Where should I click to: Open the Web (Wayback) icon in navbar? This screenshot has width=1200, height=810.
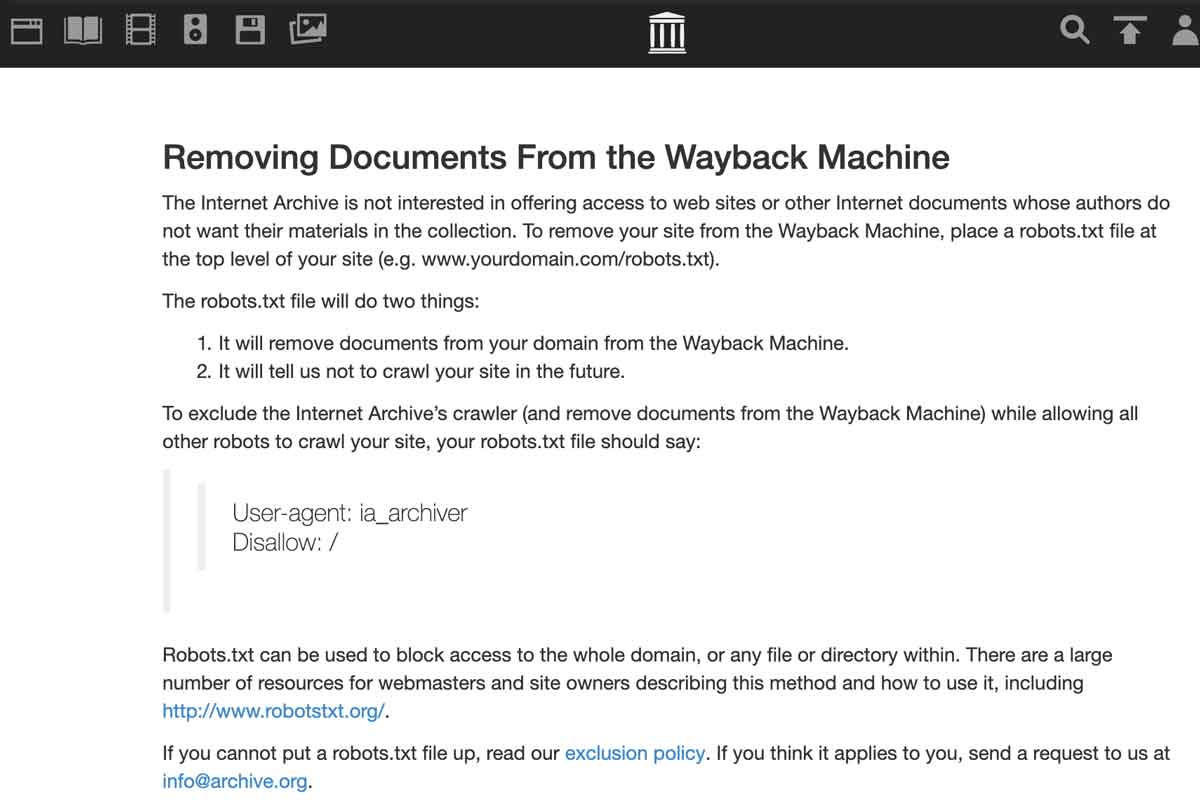[26, 31]
